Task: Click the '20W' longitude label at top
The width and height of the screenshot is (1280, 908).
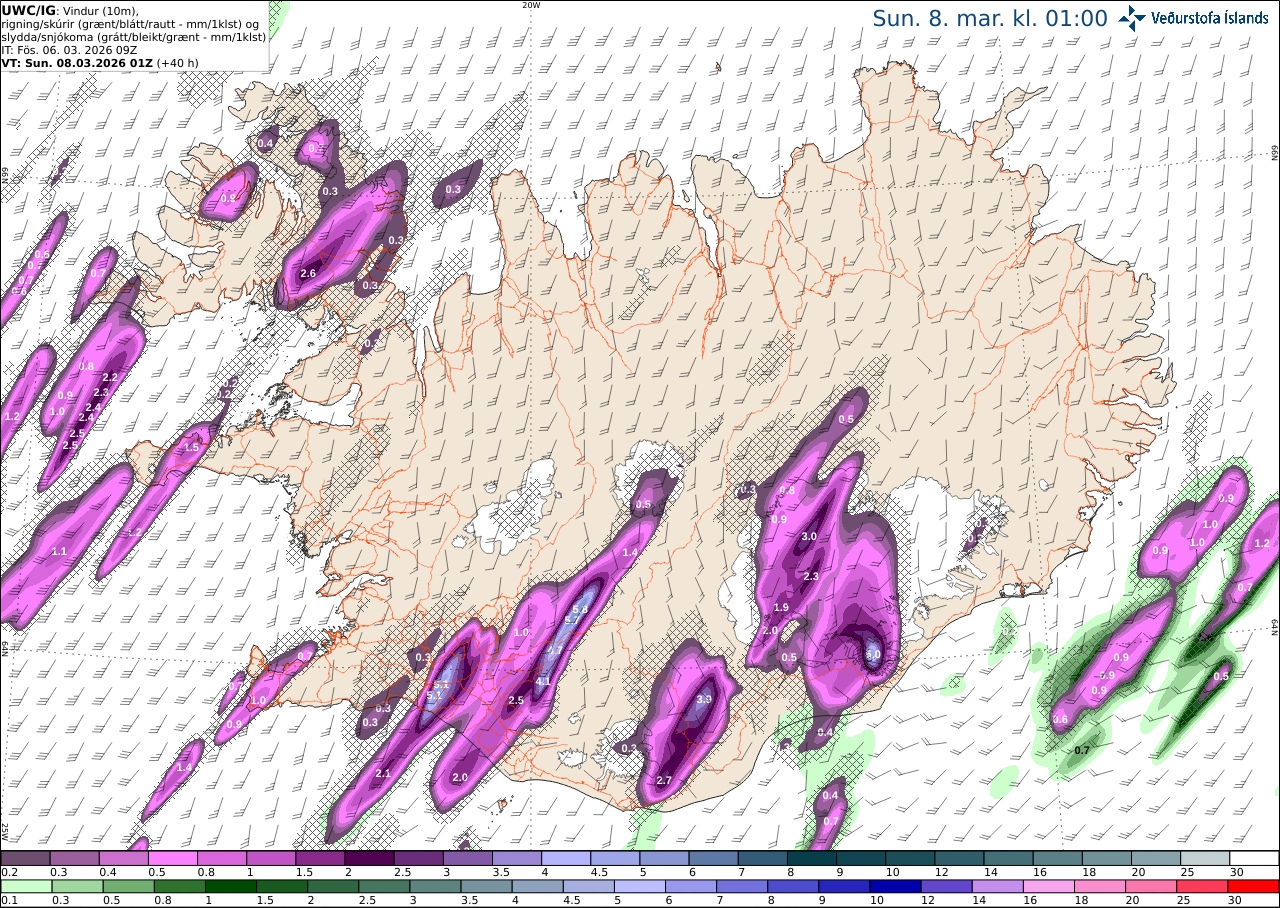Action: point(531,5)
